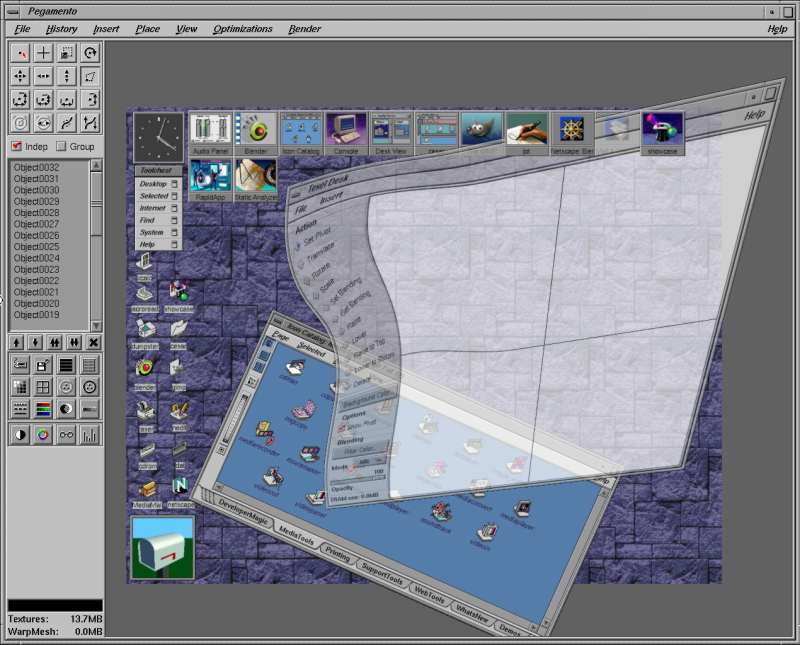The image size is (800, 645).
Task: Select Object0029 in the object list
Action: [37, 201]
